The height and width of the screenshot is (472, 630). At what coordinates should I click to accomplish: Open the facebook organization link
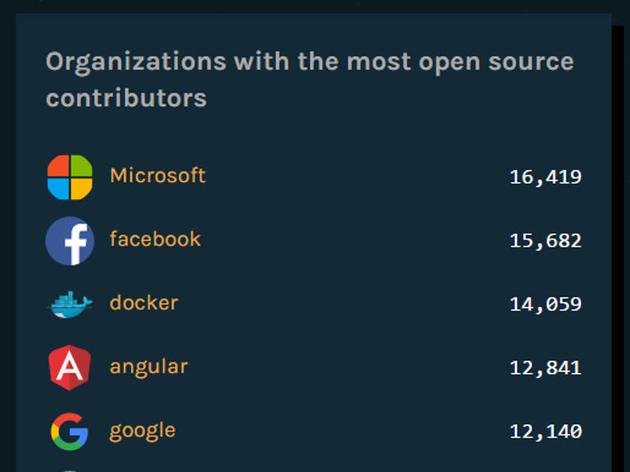click(155, 239)
